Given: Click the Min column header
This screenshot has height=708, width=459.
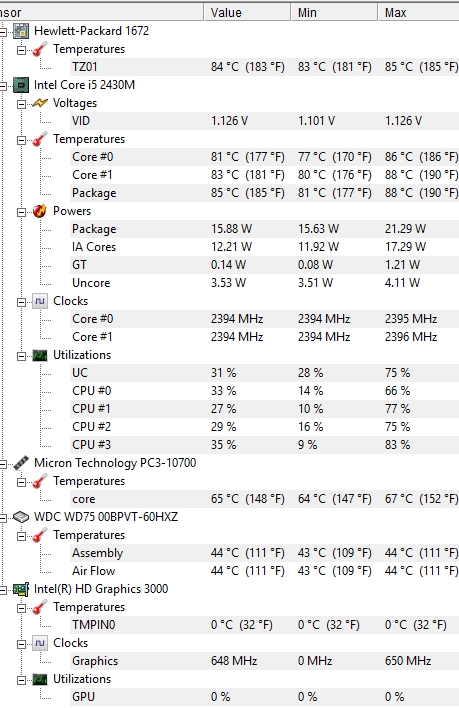Looking at the screenshot, I should [334, 12].
